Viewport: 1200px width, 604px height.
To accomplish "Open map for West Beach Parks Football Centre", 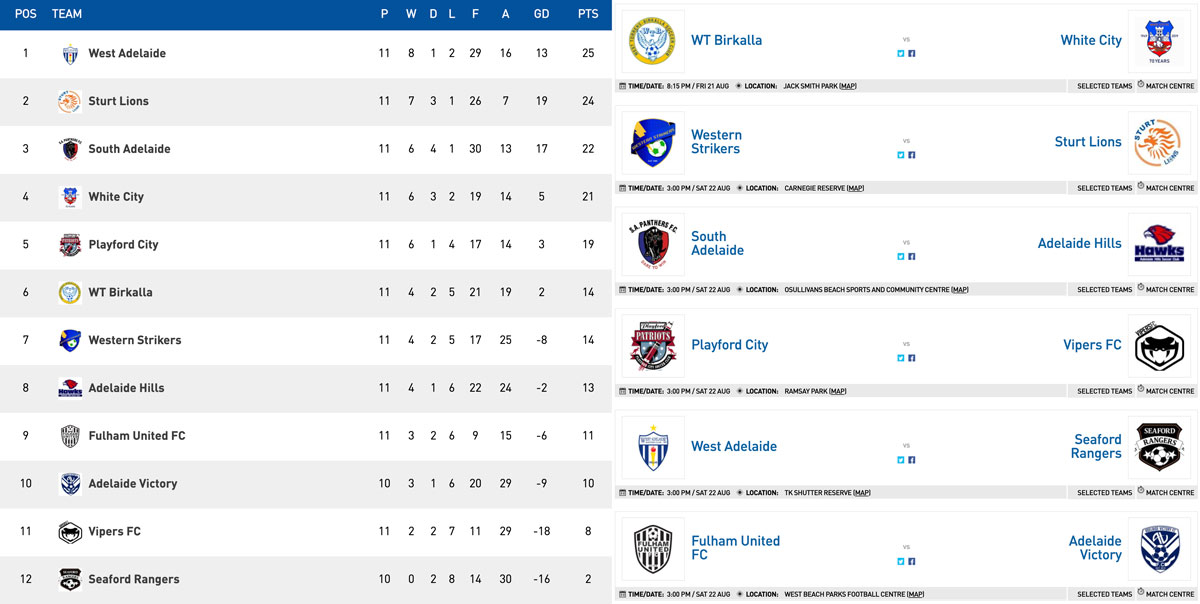I will (x=915, y=594).
